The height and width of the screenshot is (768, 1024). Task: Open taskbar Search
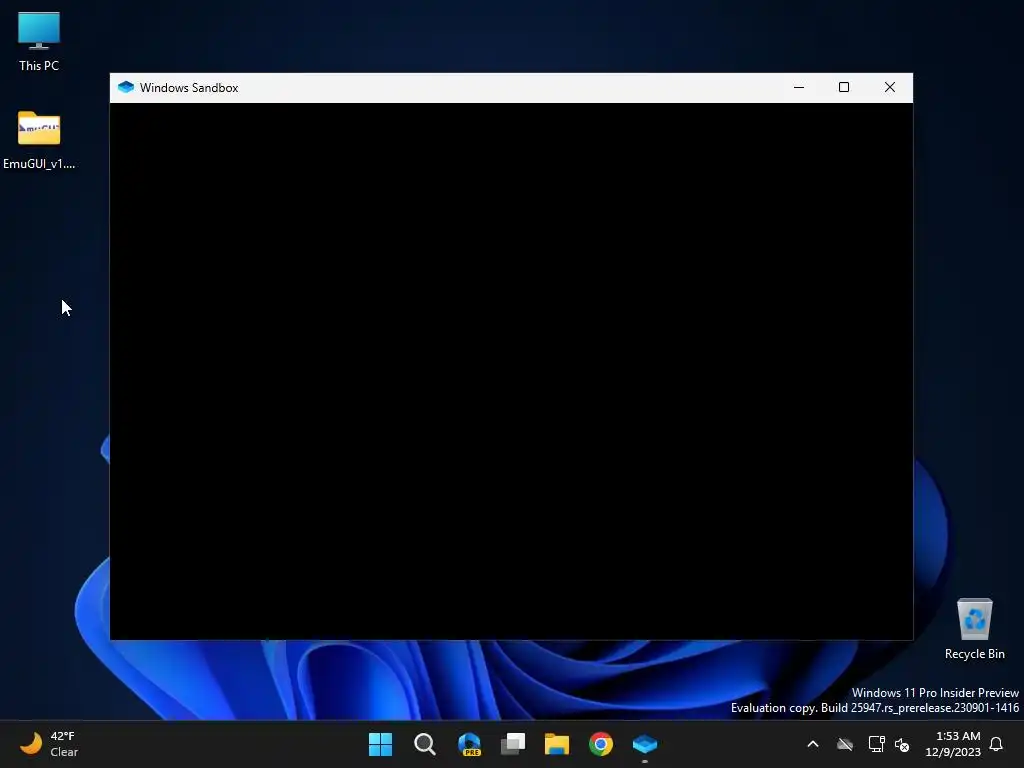click(x=424, y=744)
